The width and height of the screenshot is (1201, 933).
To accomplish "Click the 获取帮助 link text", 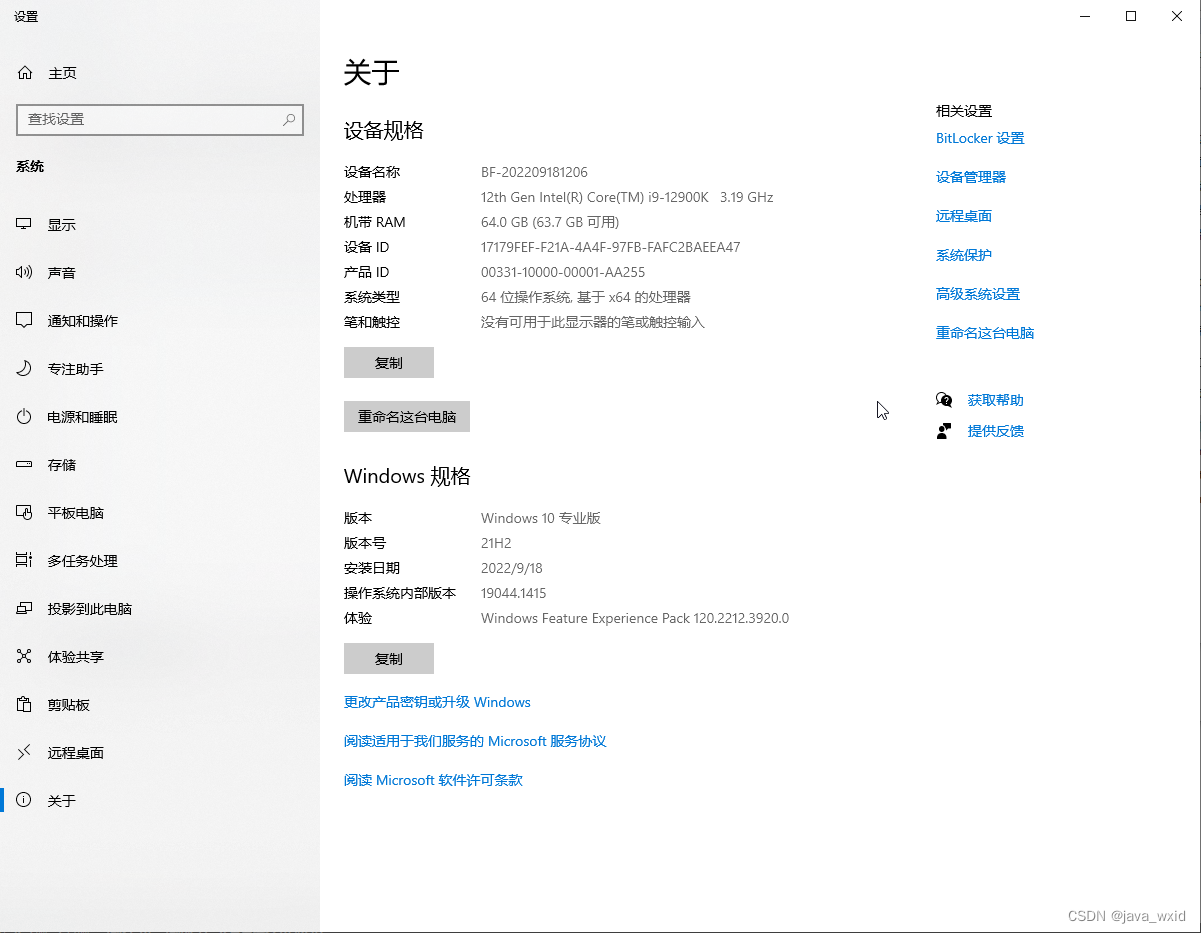I will point(996,400).
